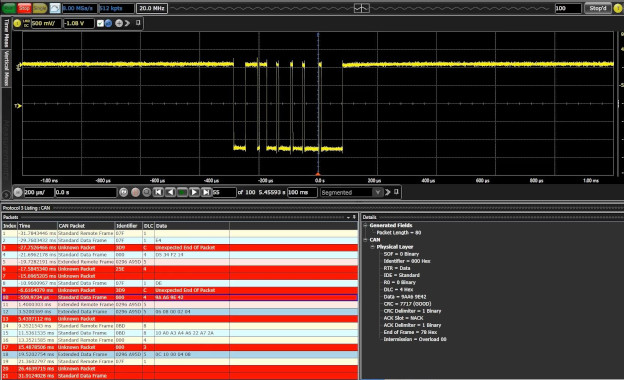Click the channel toolbar pin icon

(x=138, y=23)
